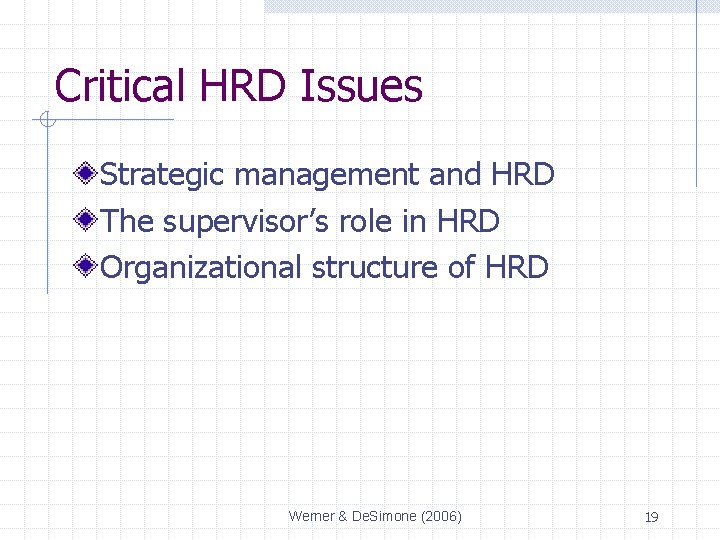The width and height of the screenshot is (720, 540).
Task: Click the slide number 19
Action: coord(652,518)
